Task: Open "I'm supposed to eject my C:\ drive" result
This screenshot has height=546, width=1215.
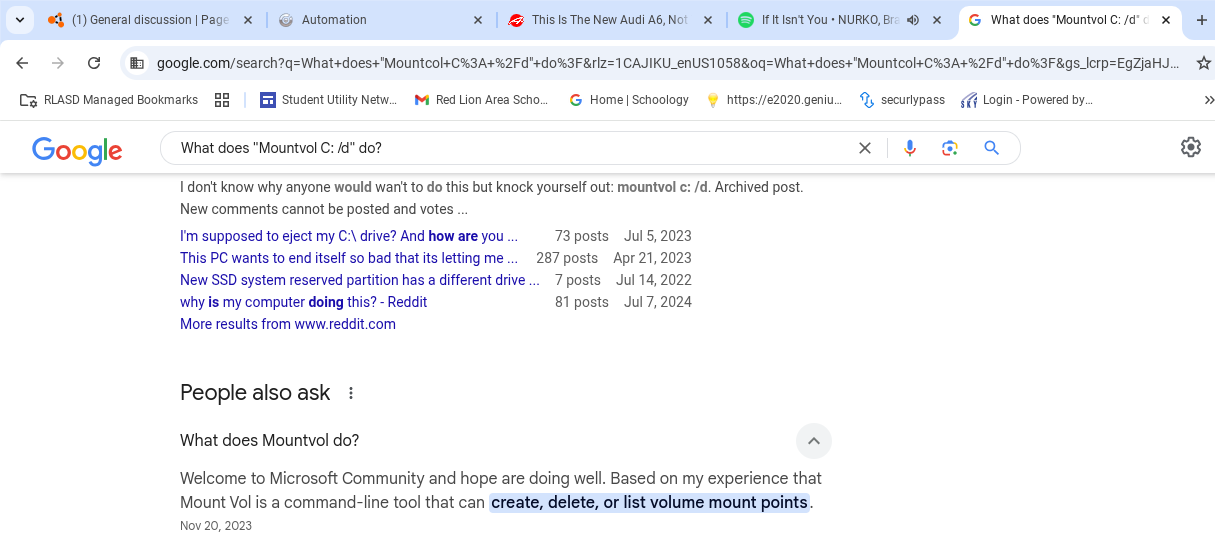Action: (x=349, y=236)
